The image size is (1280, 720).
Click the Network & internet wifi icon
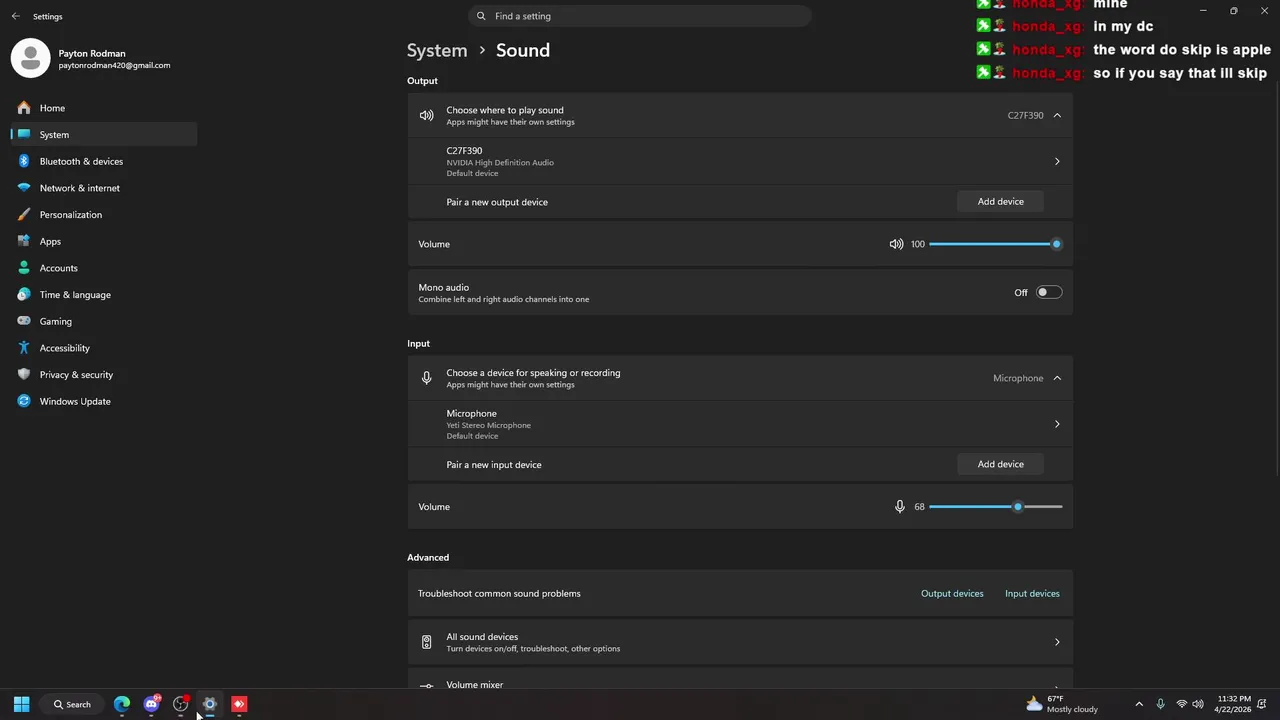24,188
